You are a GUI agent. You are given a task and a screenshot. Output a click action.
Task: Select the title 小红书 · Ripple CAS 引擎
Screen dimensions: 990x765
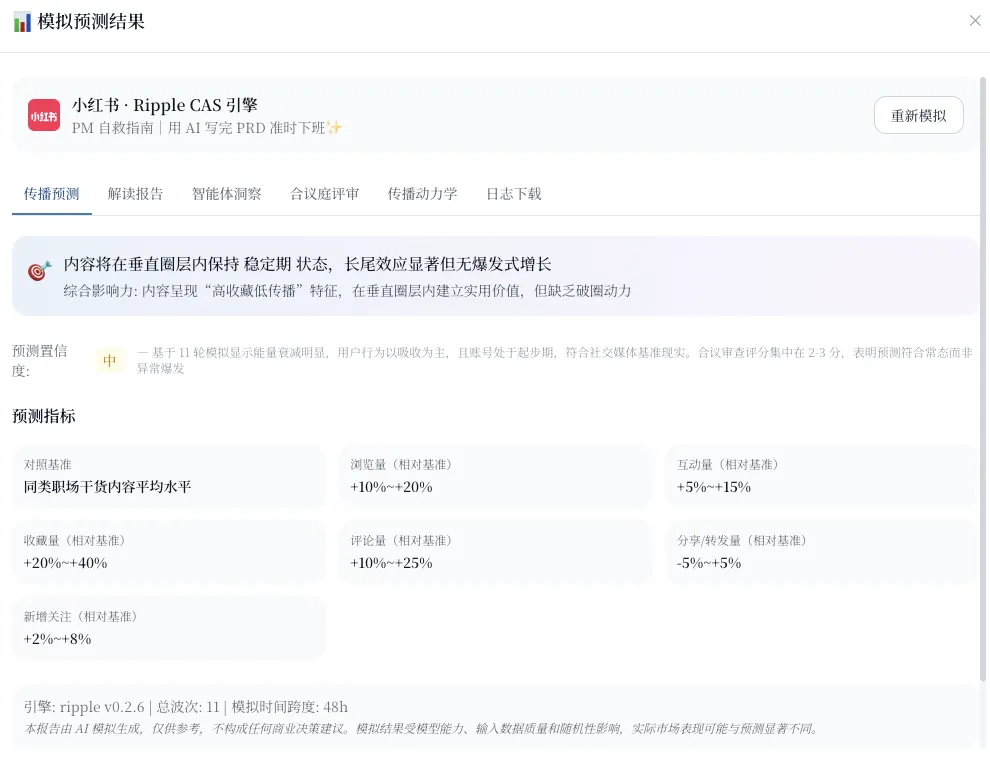pos(165,105)
